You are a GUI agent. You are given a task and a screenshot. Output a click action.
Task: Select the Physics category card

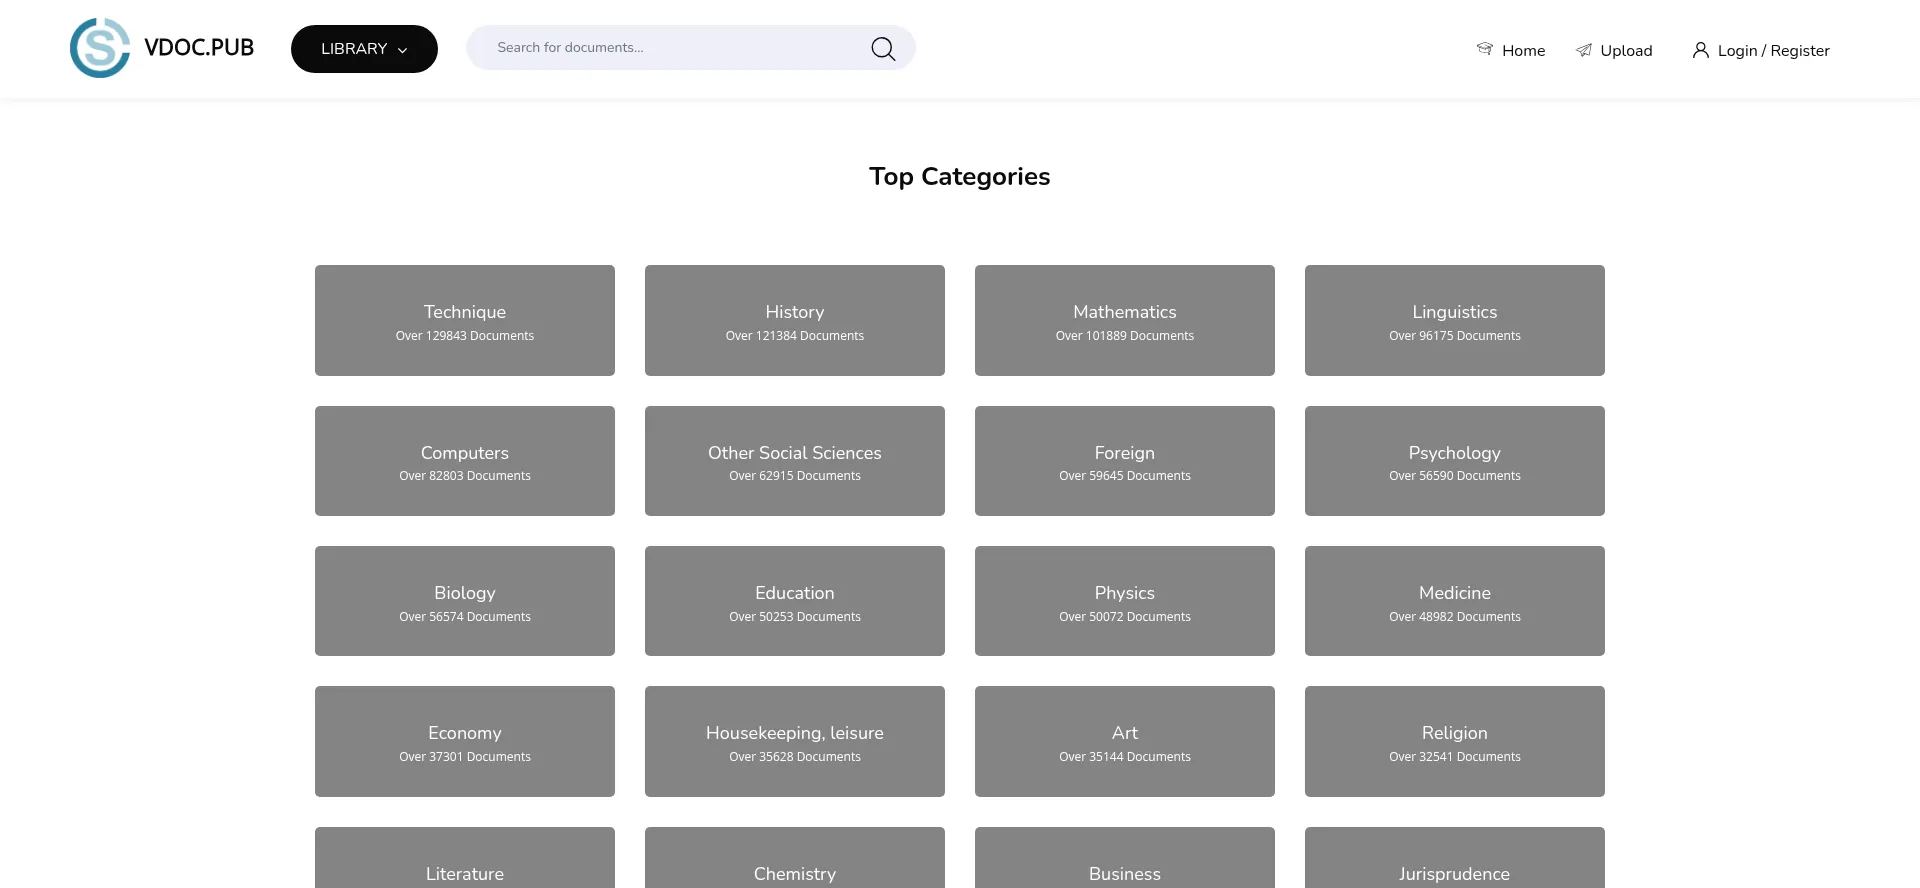pos(1125,601)
